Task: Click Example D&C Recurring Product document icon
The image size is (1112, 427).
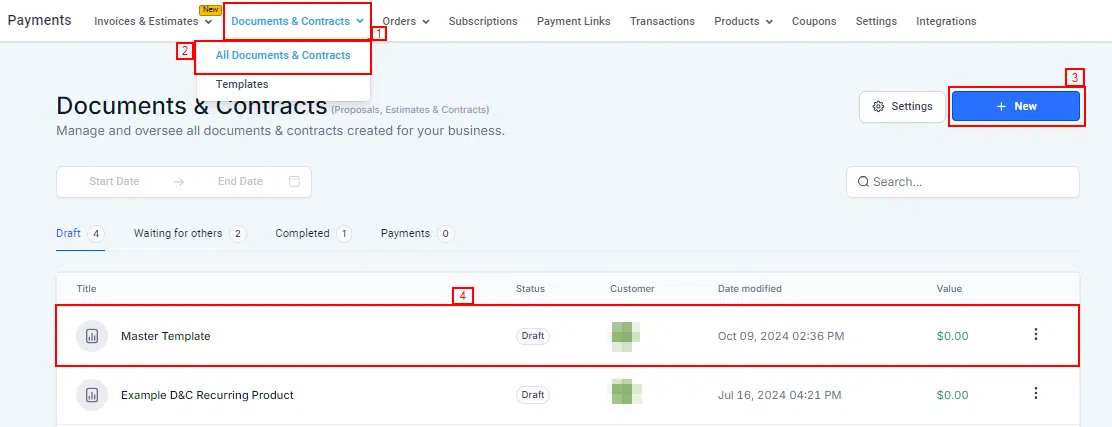Action: pos(91,395)
